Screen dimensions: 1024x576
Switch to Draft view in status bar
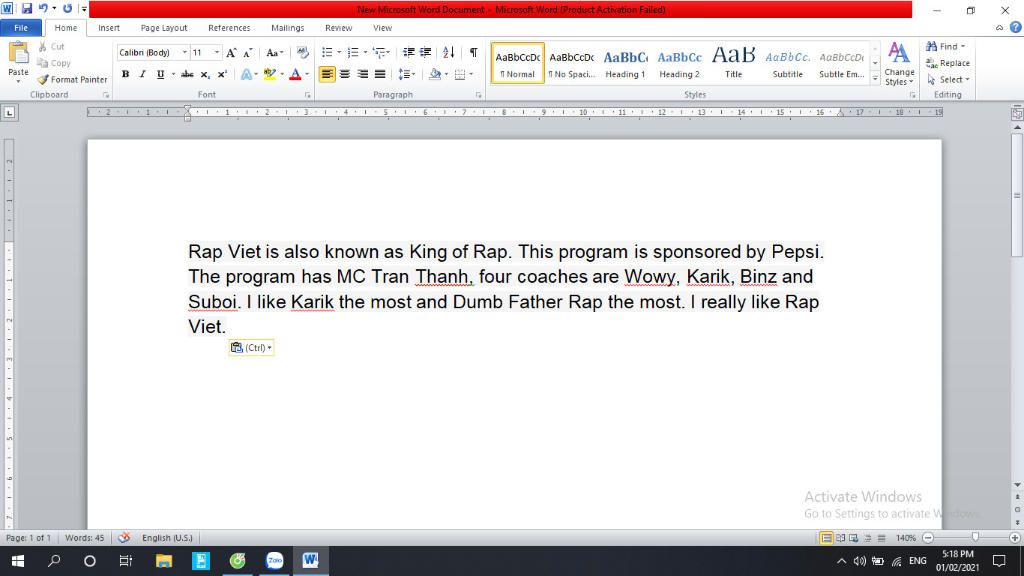click(x=882, y=538)
